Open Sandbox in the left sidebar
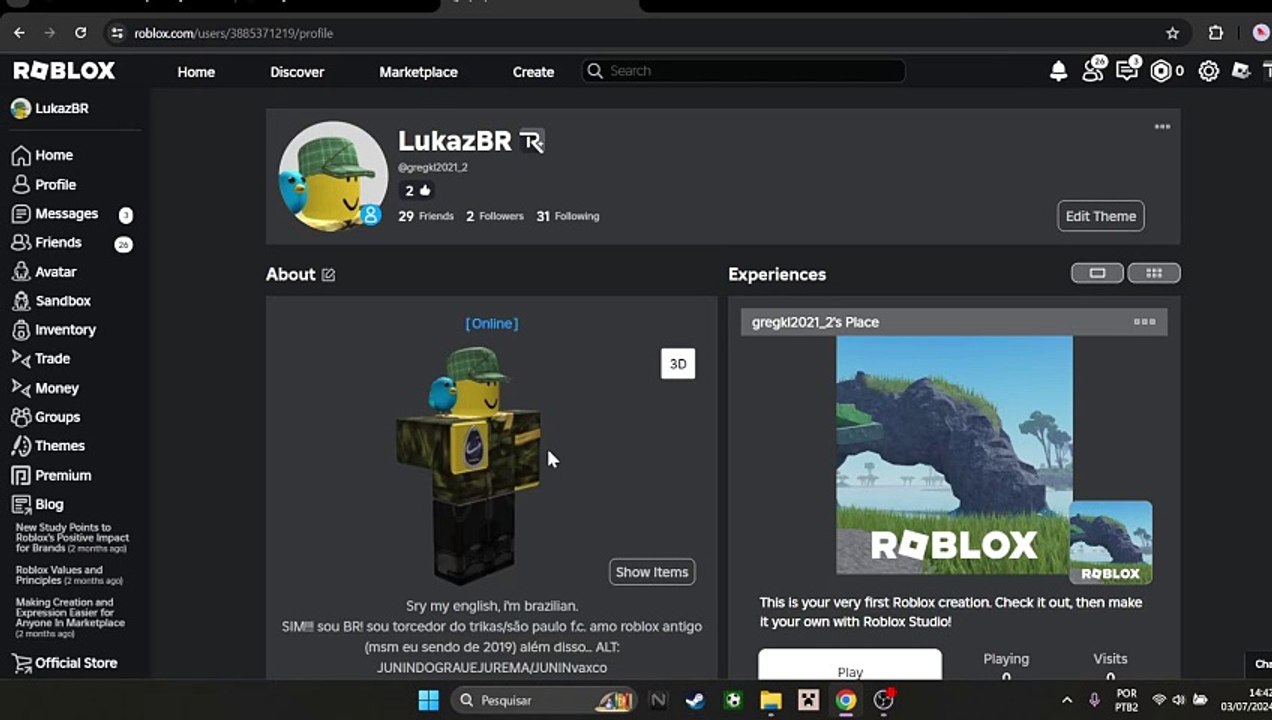 click(51, 301)
